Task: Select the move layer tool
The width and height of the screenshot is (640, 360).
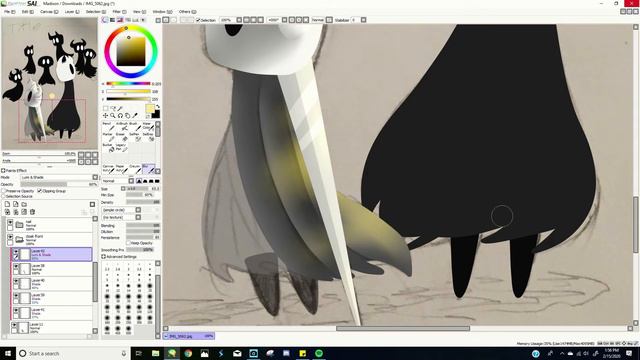Action: (105, 116)
